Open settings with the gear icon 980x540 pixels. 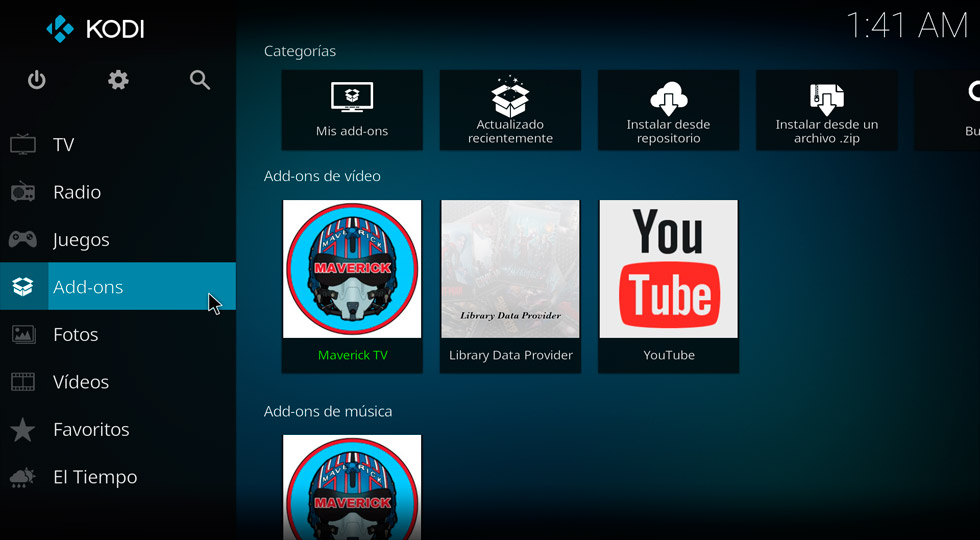point(118,80)
